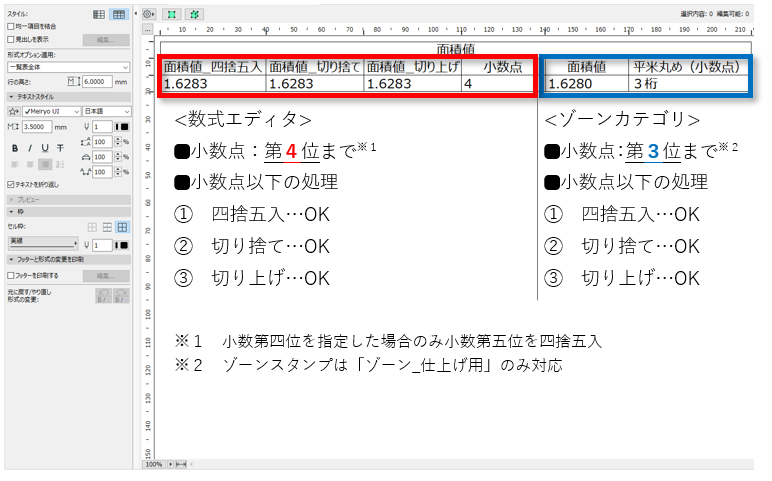The width and height of the screenshot is (772, 481).
Task: Pick the text pen color swatch
Action: click(x=122, y=127)
